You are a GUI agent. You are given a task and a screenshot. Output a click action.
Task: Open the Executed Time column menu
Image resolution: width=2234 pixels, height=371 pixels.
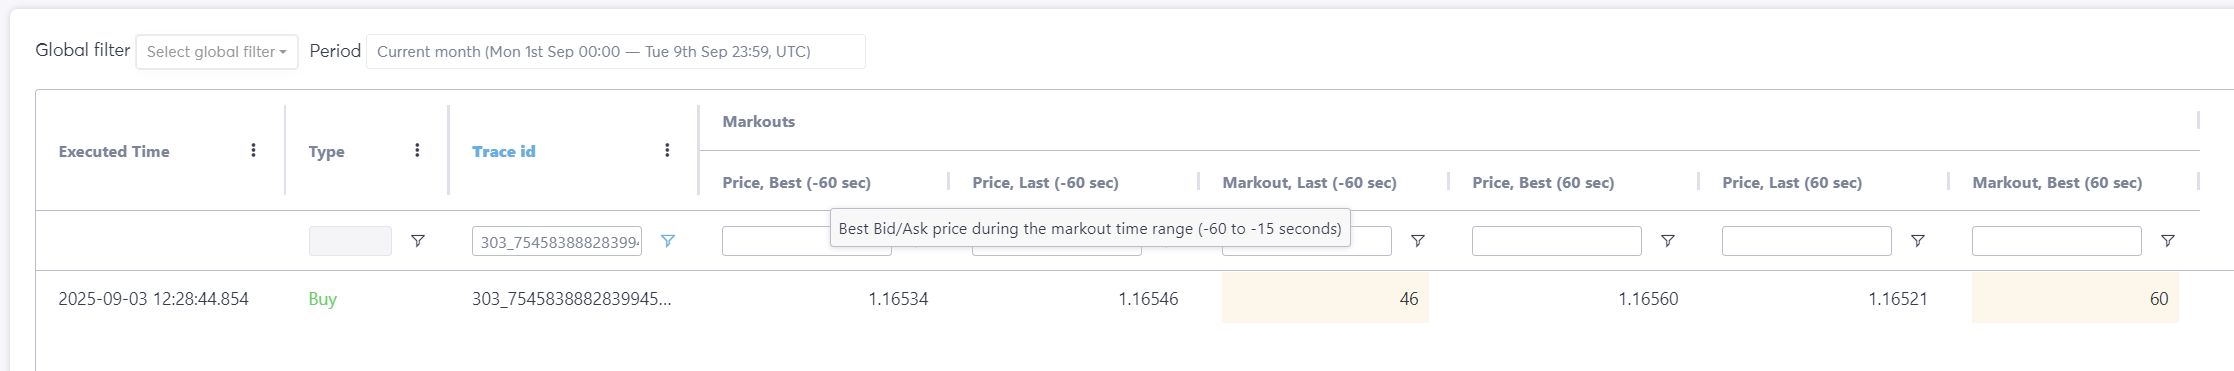(x=253, y=150)
